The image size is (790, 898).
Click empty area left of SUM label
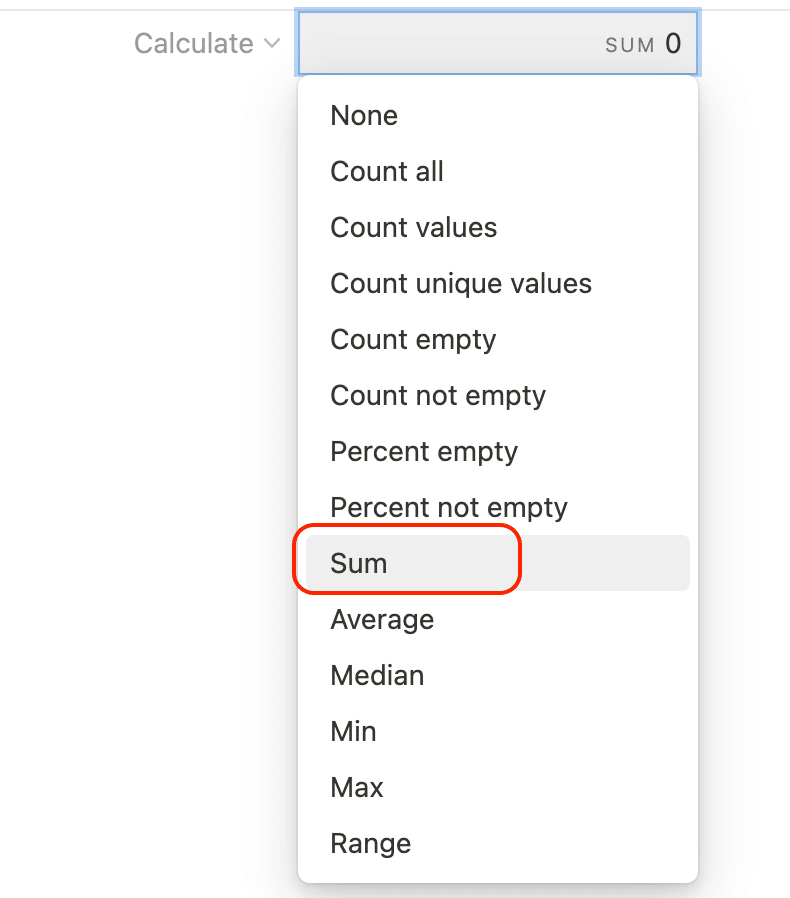point(450,44)
